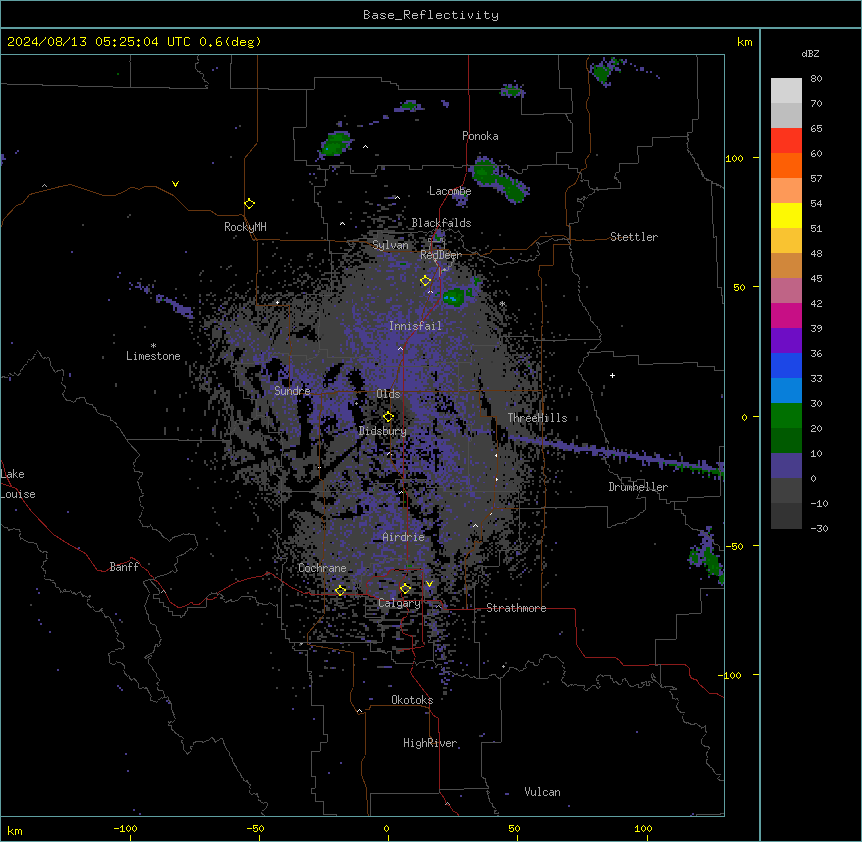Click the yellow diamond marker above RockyMH
862x842 pixels.
[249, 204]
